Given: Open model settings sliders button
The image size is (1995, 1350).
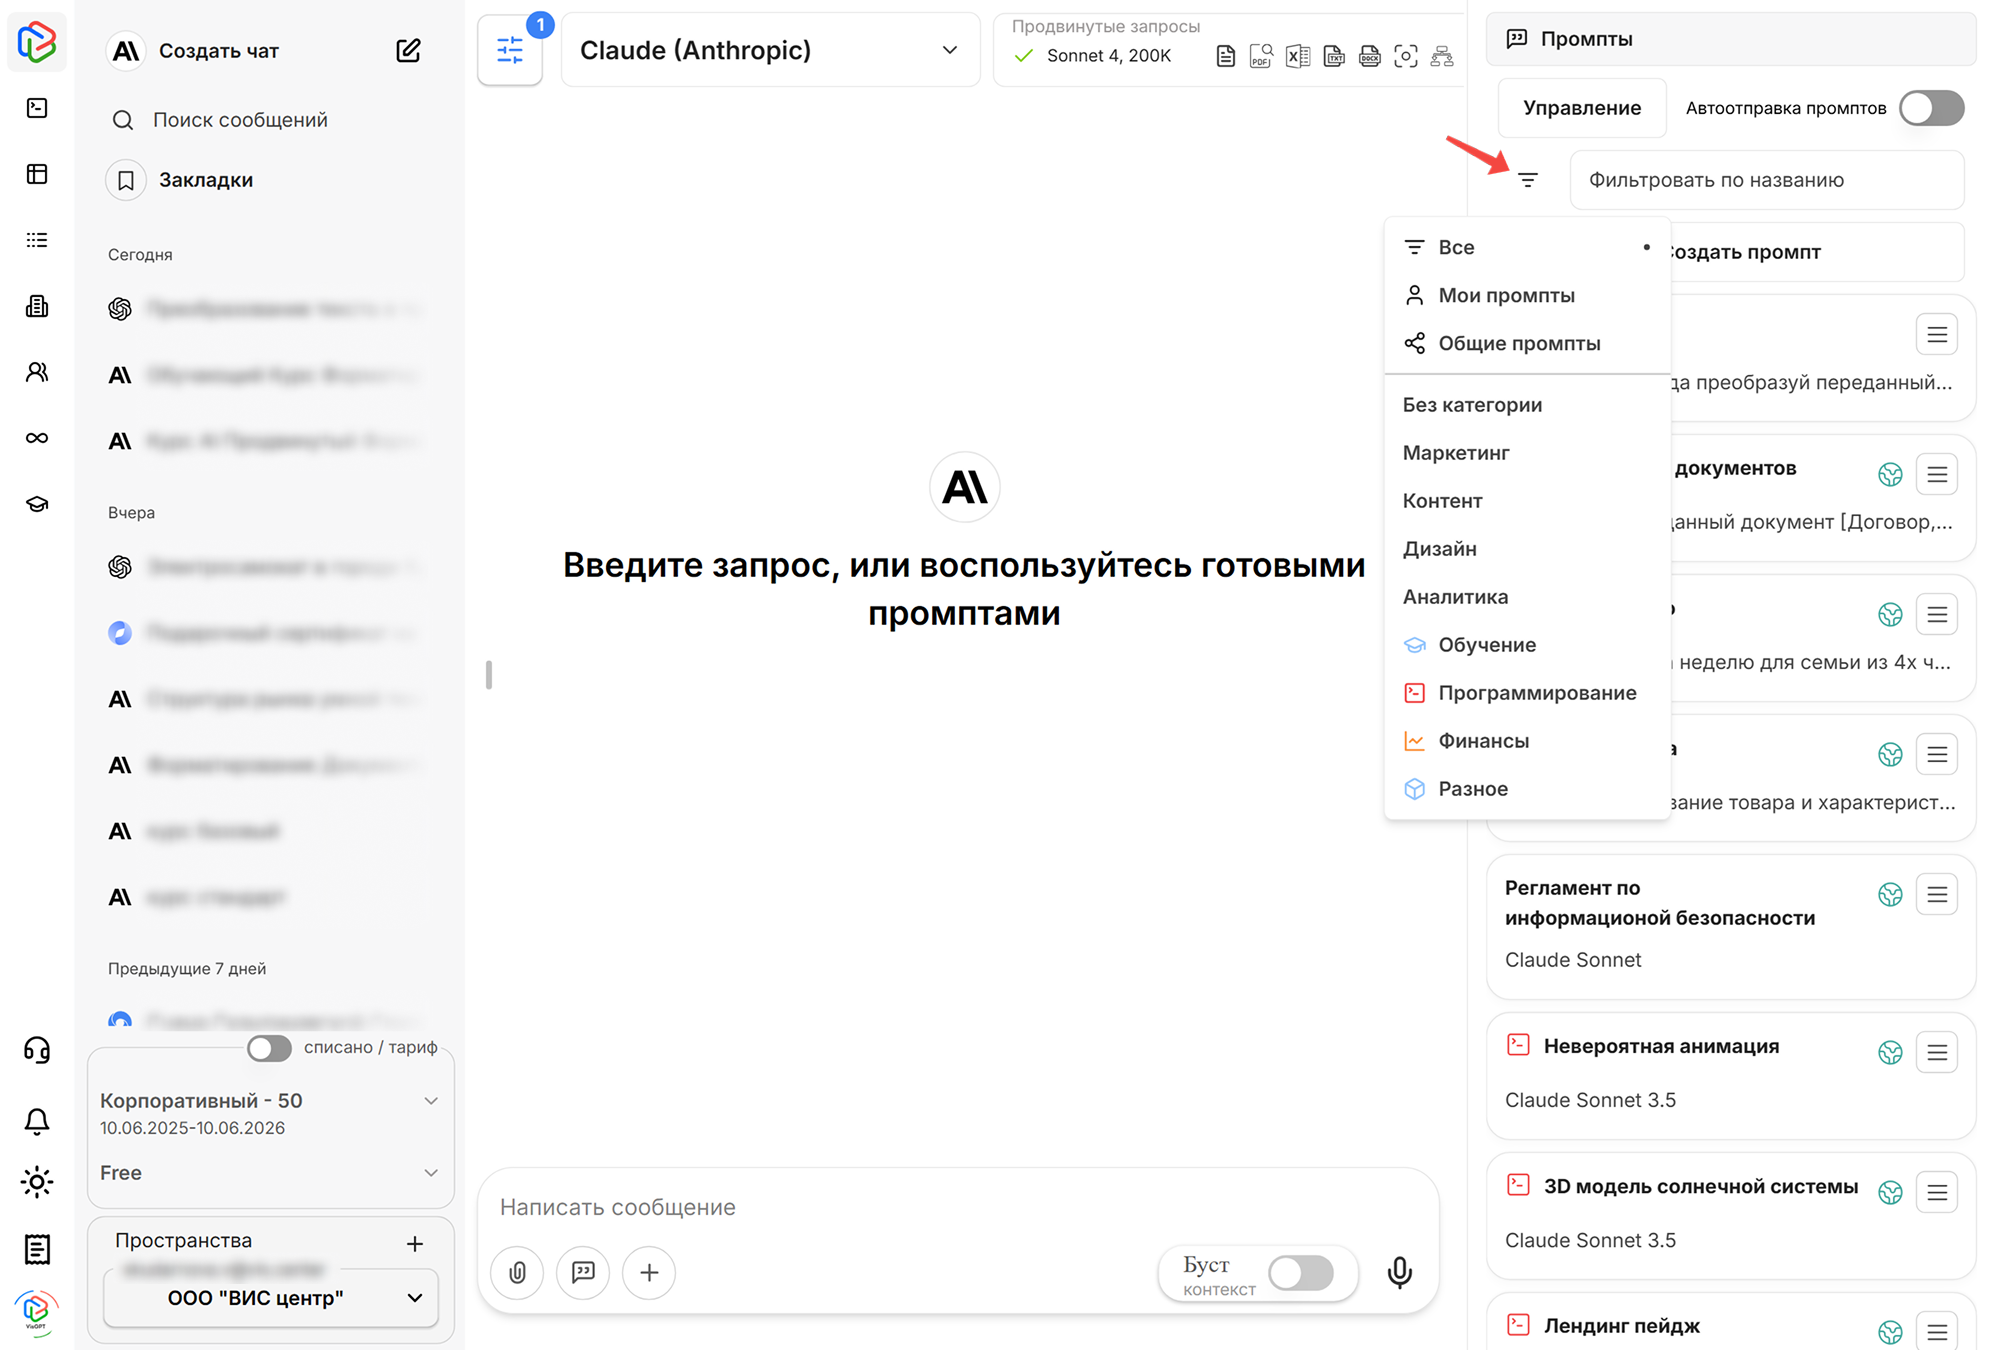Looking at the screenshot, I should (510, 50).
